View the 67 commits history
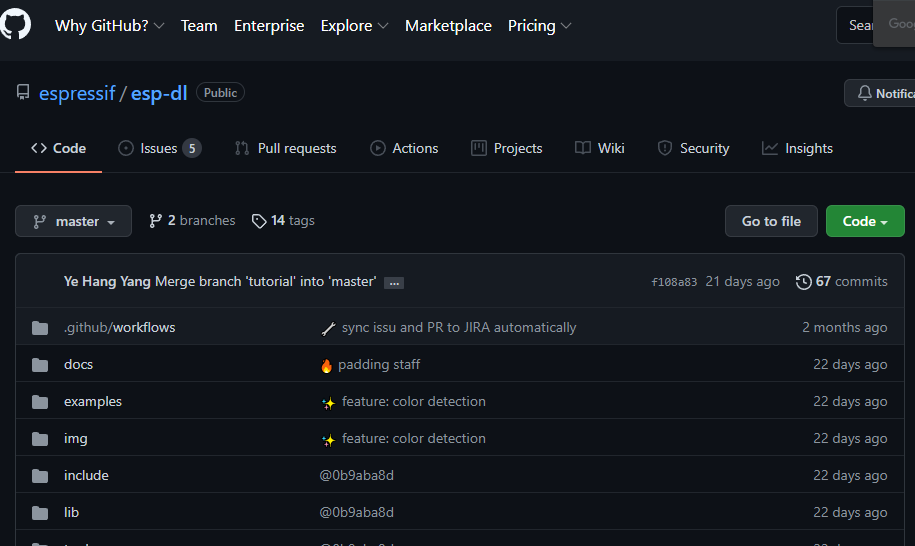 pos(841,282)
